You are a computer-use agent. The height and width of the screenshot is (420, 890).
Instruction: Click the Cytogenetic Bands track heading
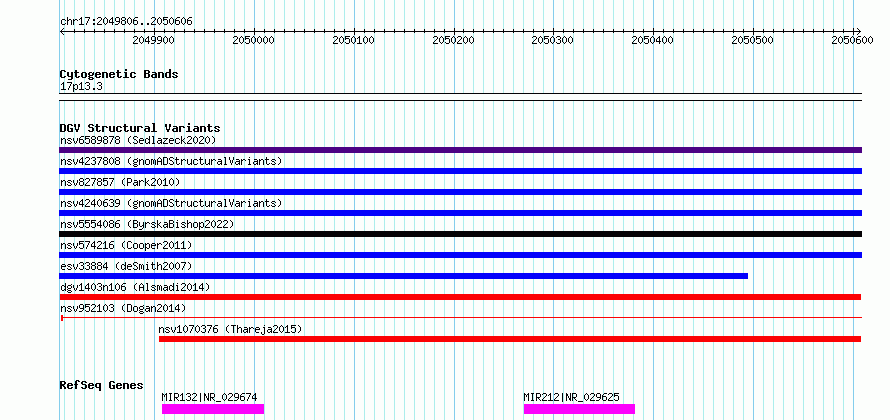click(x=119, y=74)
